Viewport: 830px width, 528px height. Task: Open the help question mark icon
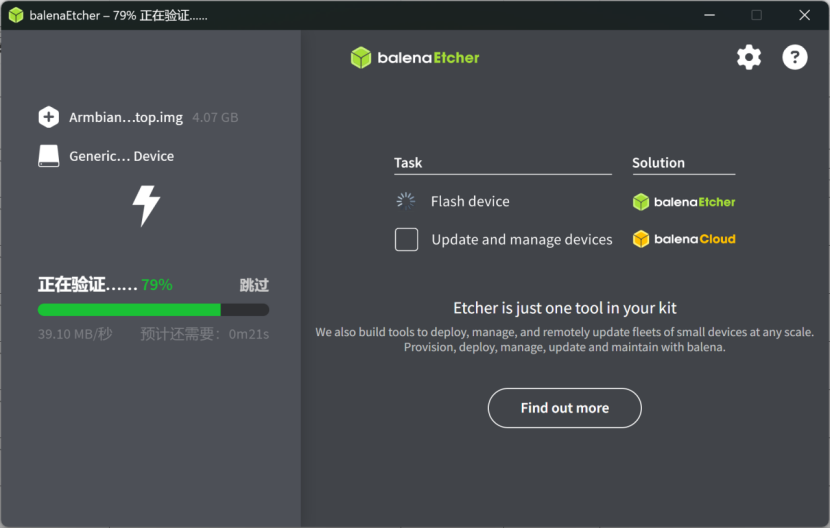[795, 57]
